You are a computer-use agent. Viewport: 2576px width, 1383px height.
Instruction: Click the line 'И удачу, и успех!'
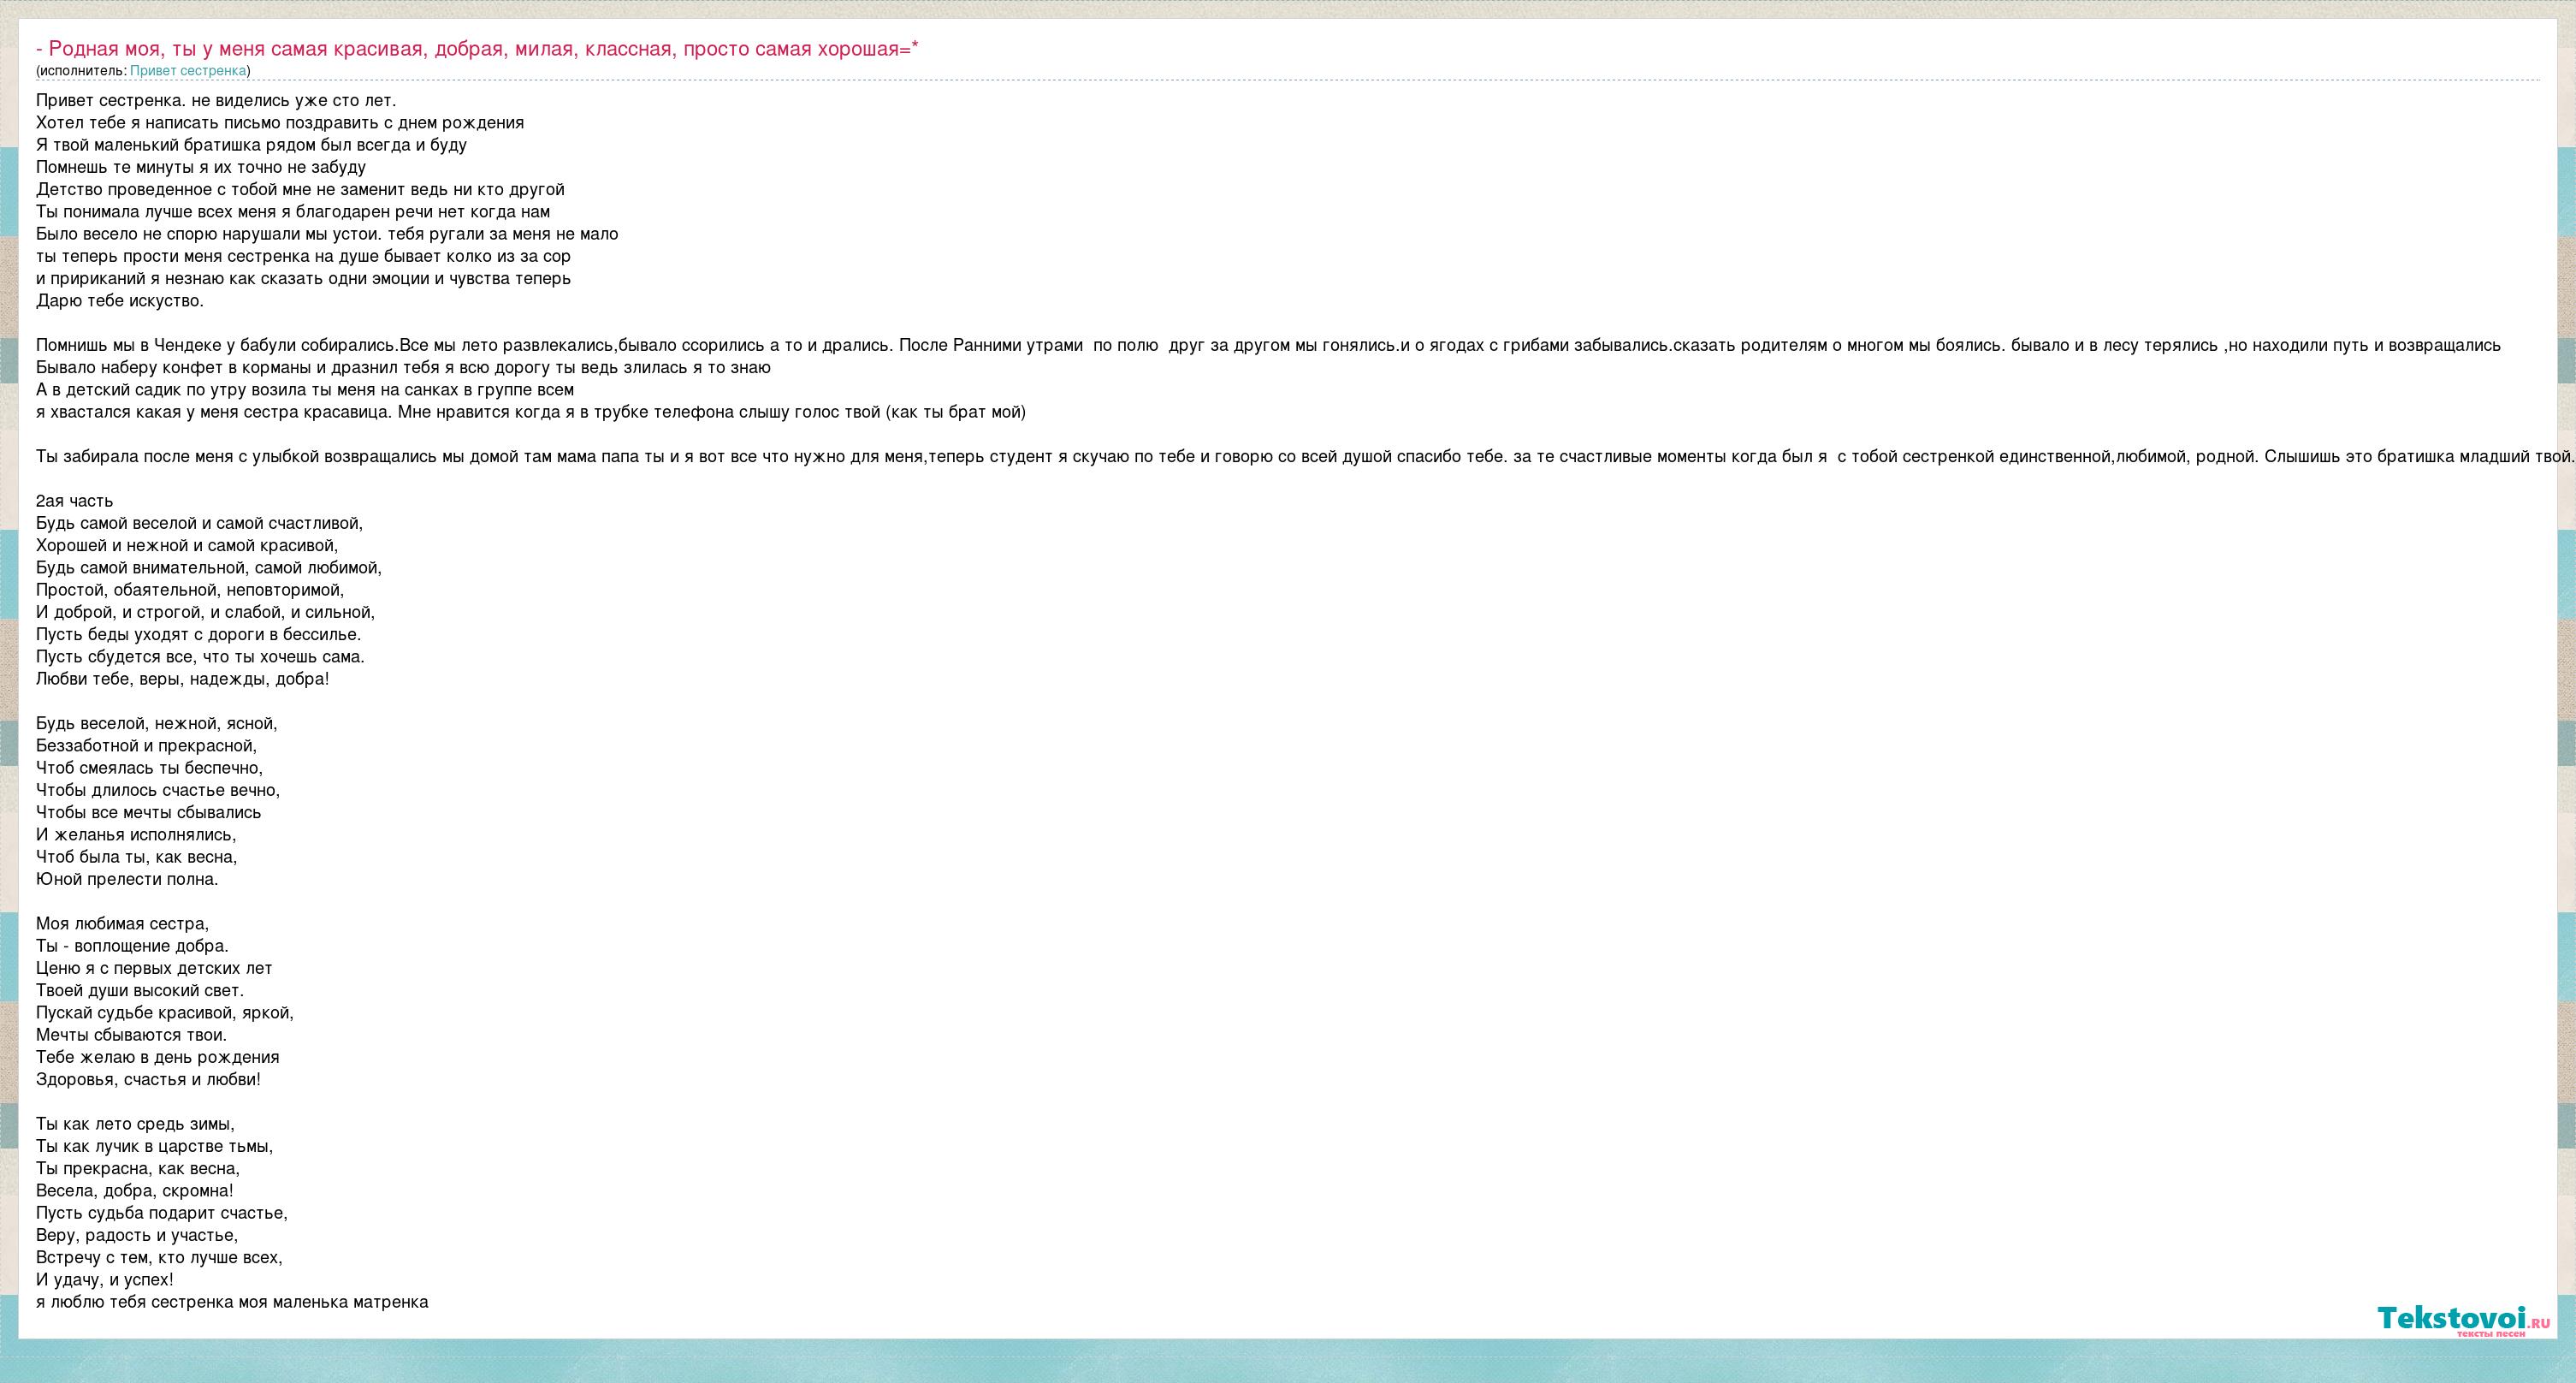pos(105,1280)
